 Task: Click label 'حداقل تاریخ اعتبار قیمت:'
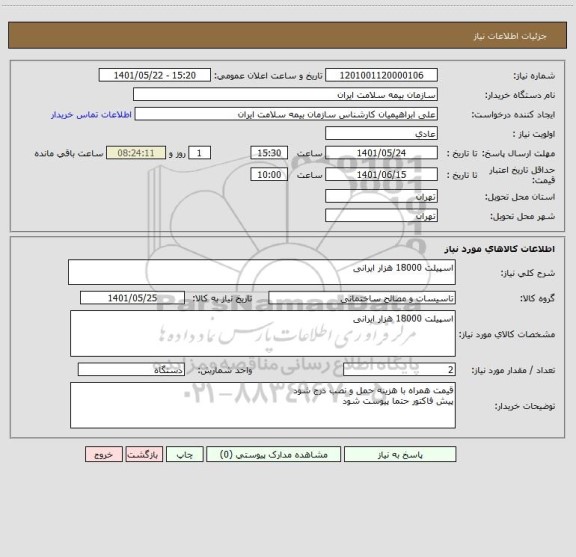522,175
